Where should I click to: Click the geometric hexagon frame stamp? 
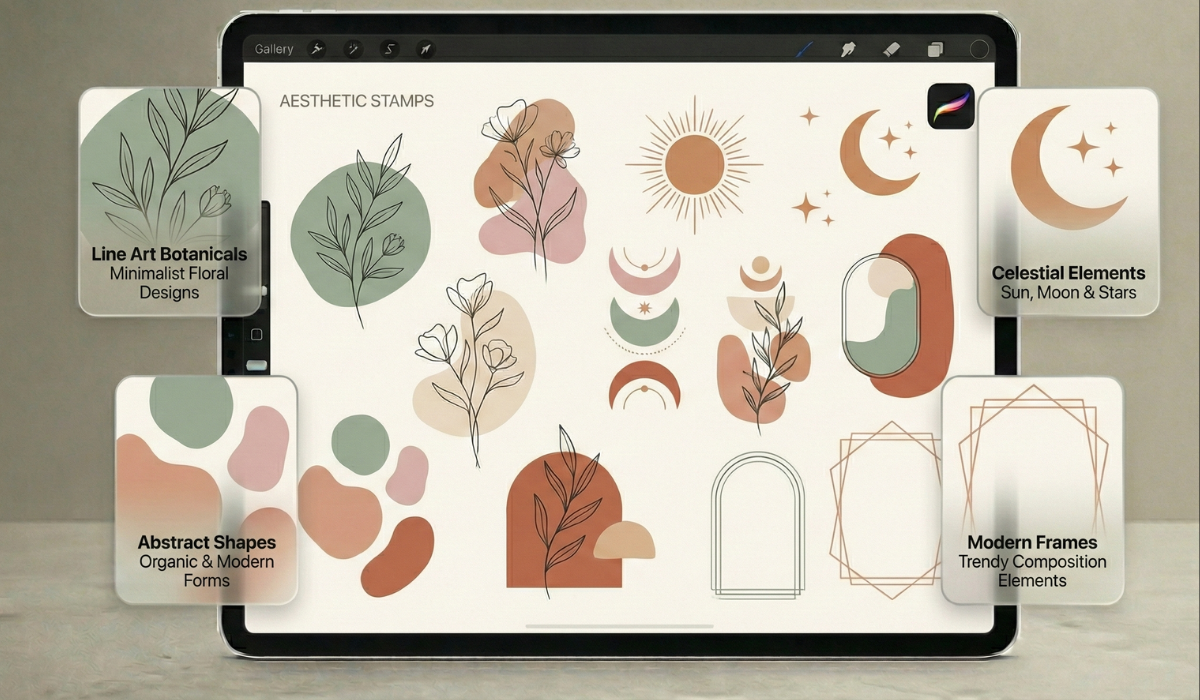point(885,510)
